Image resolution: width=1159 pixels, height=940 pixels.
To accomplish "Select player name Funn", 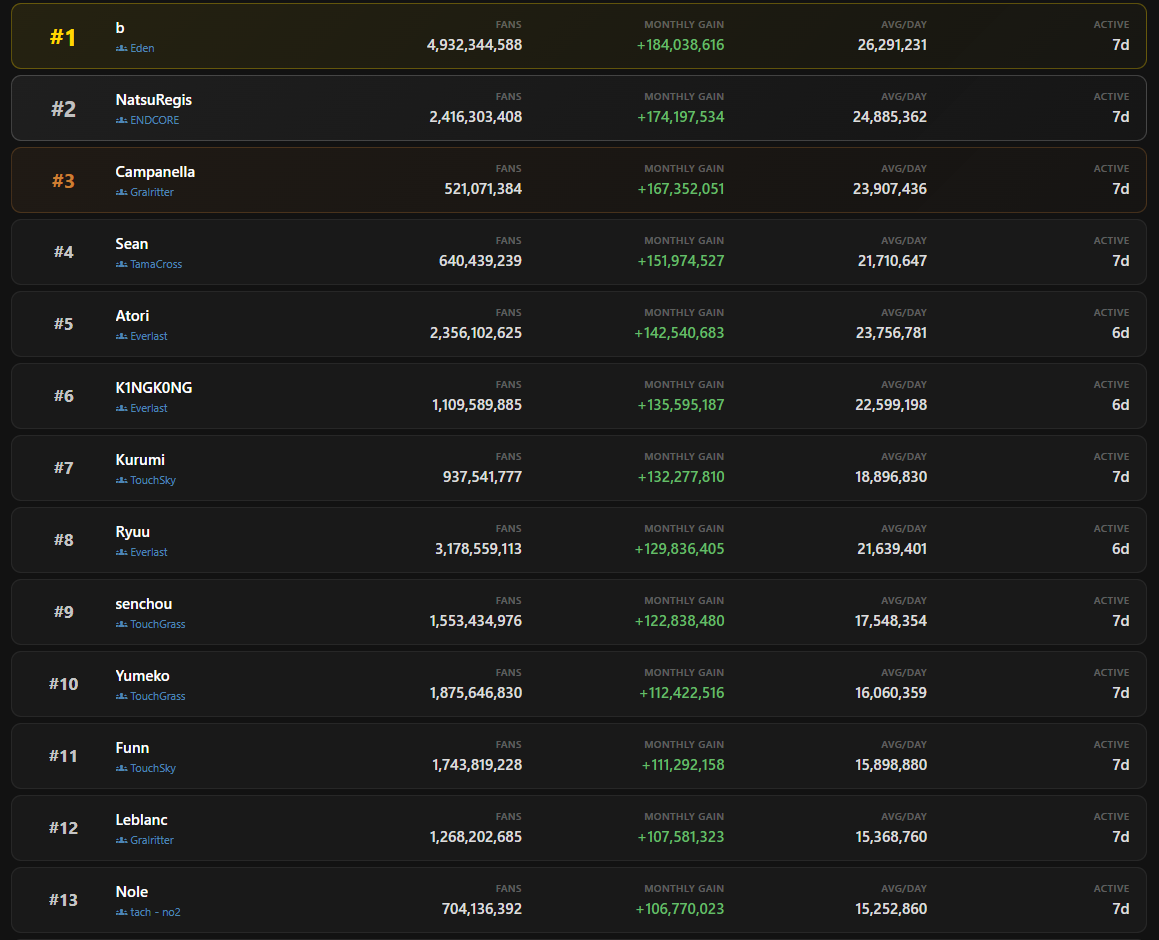I will point(132,749).
